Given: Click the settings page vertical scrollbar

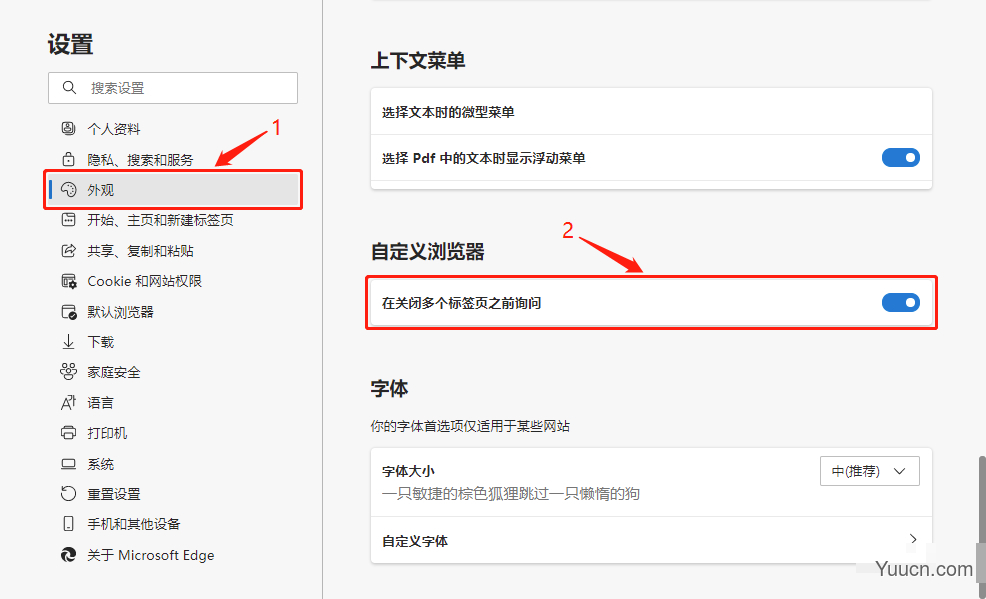Looking at the screenshot, I should [982, 525].
